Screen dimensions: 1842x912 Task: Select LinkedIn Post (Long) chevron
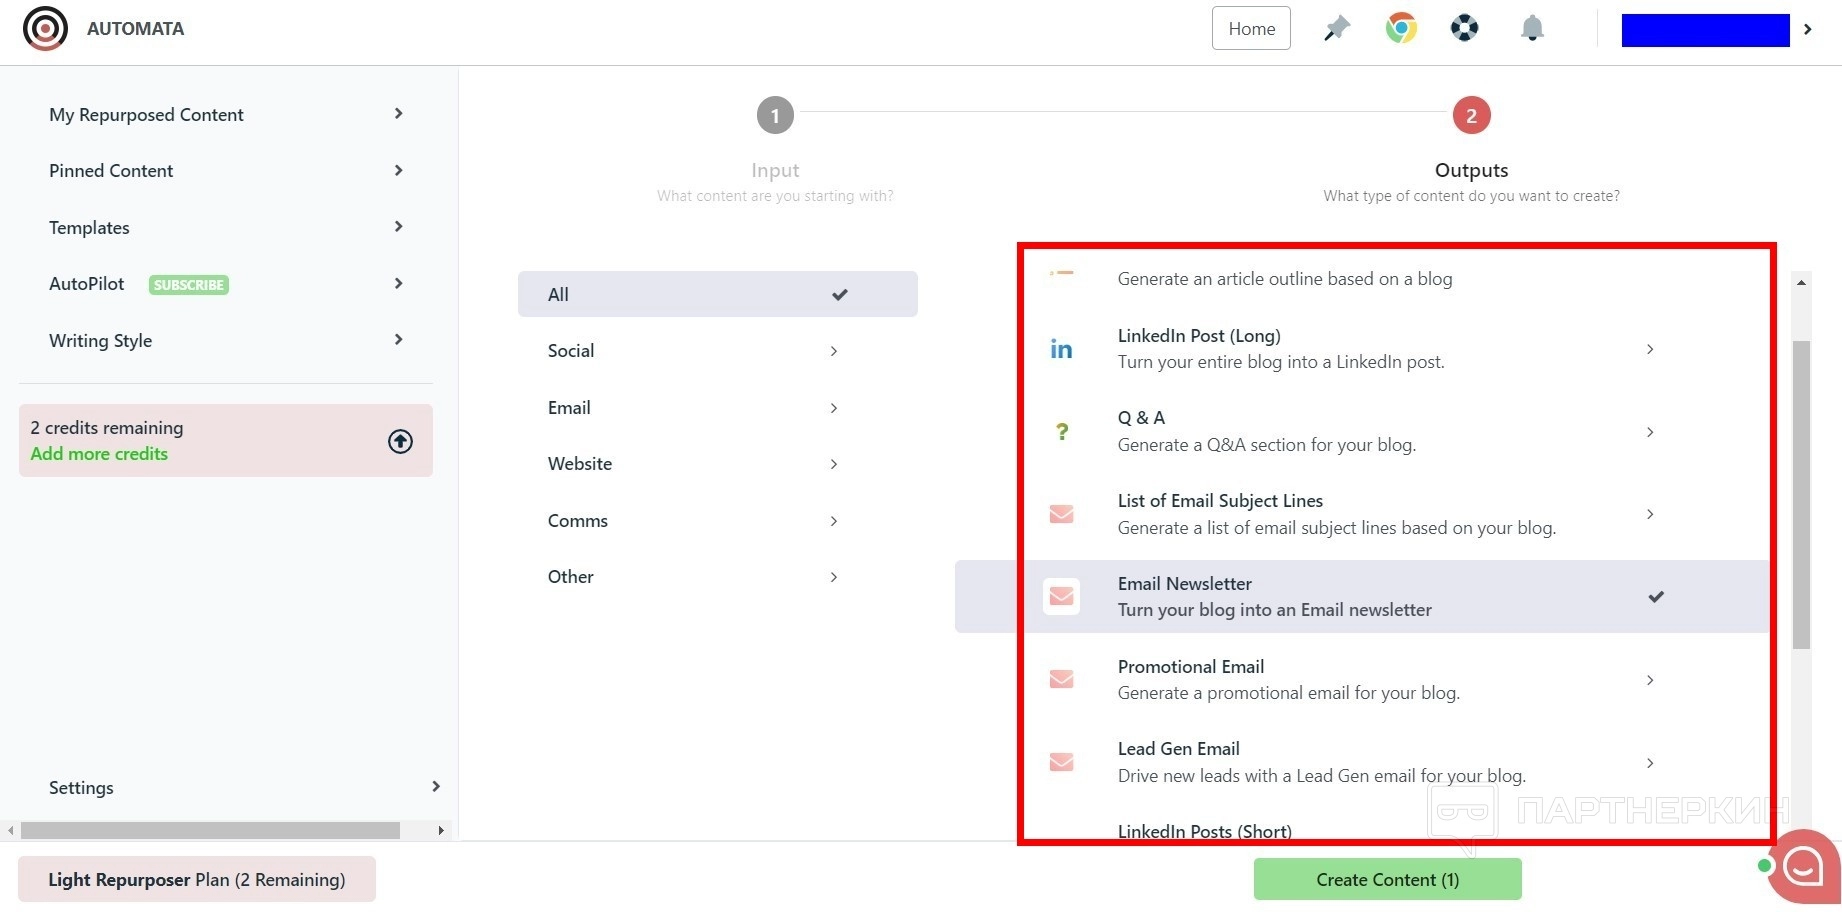click(1650, 349)
